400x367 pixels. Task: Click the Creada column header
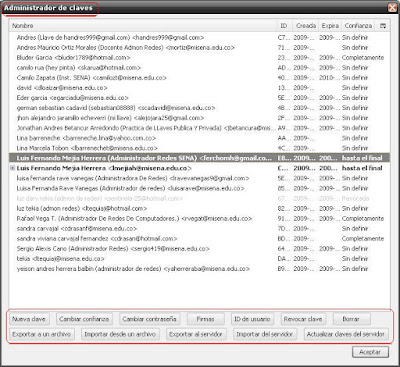(x=306, y=26)
